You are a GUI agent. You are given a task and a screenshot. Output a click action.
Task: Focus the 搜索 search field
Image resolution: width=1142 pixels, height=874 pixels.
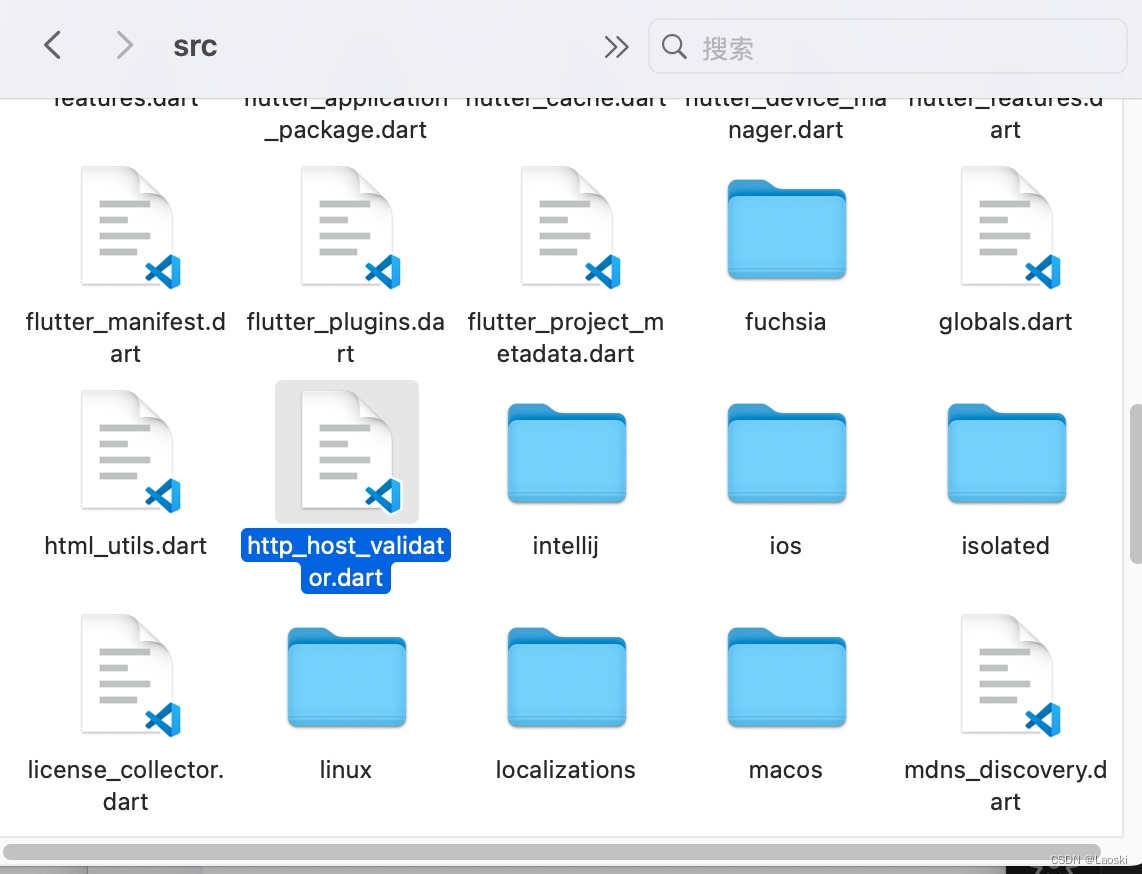tap(887, 47)
